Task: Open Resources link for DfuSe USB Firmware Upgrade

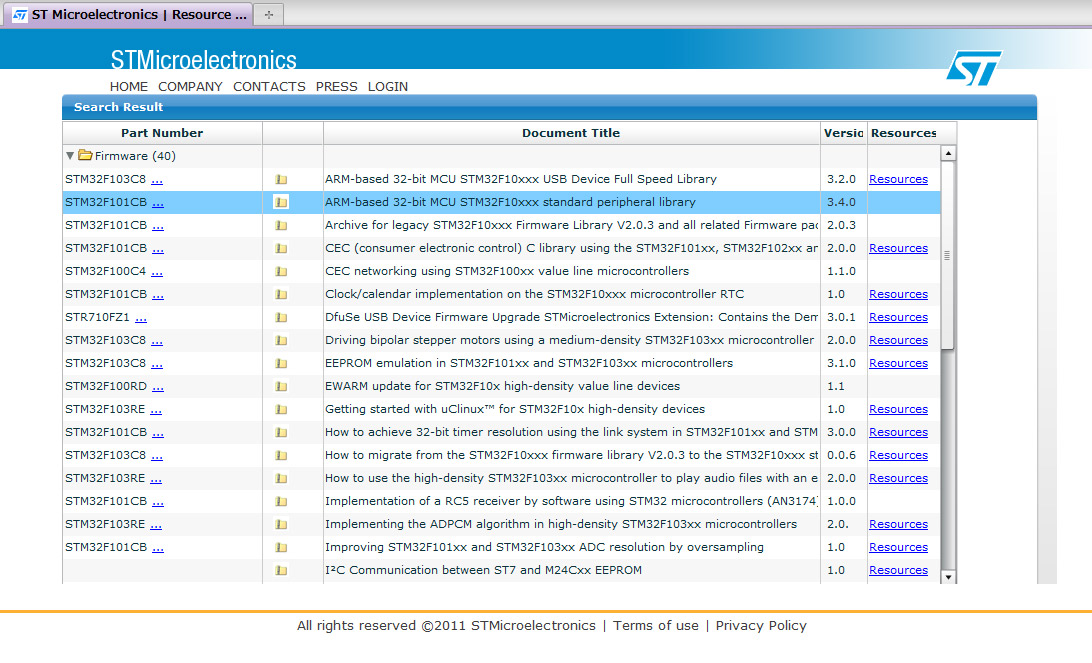Action: point(898,317)
